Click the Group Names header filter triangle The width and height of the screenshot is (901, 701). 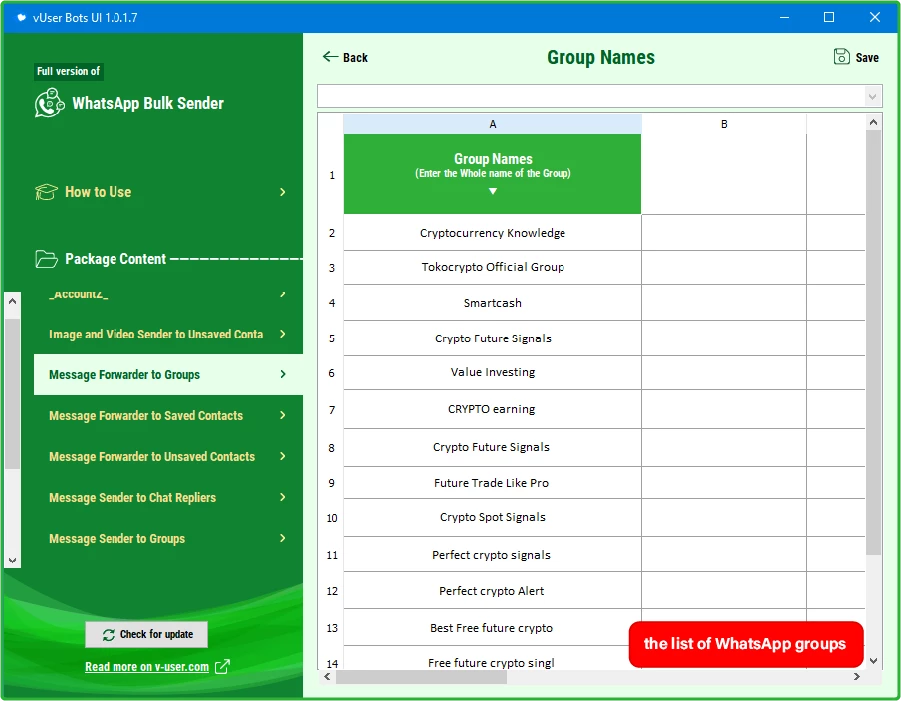492,191
